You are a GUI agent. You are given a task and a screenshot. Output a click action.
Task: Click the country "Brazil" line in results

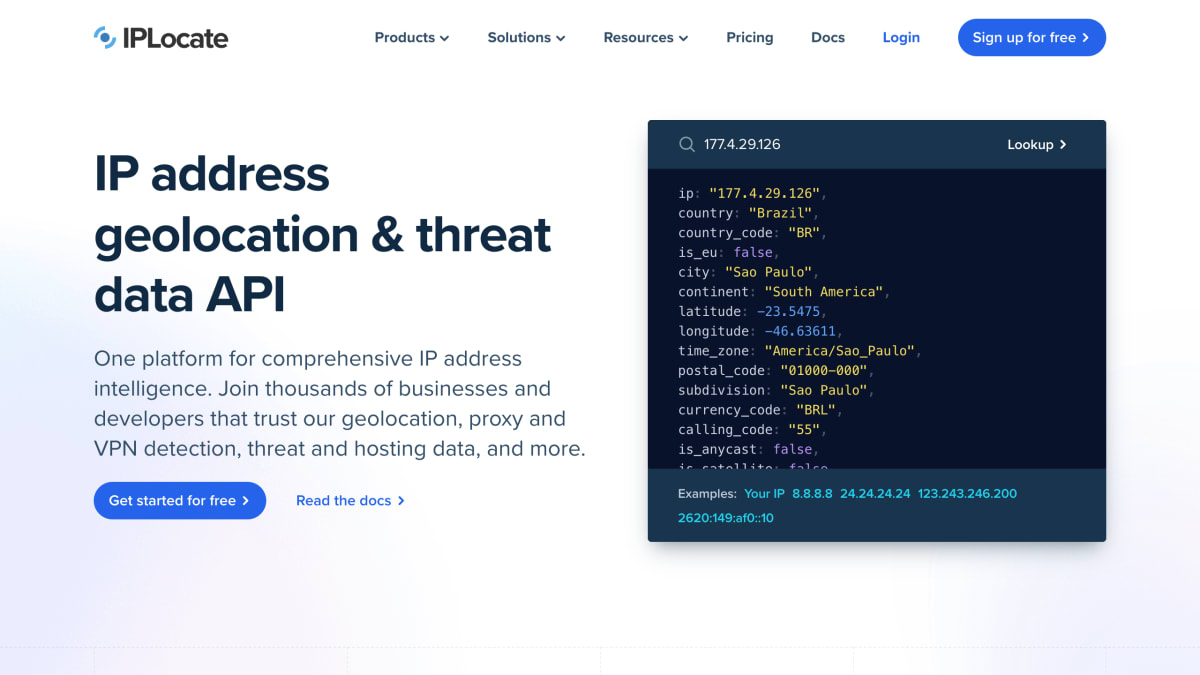(749, 213)
